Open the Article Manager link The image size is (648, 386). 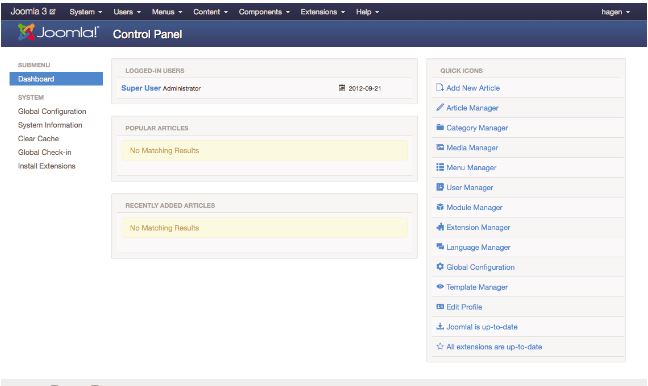[472, 108]
